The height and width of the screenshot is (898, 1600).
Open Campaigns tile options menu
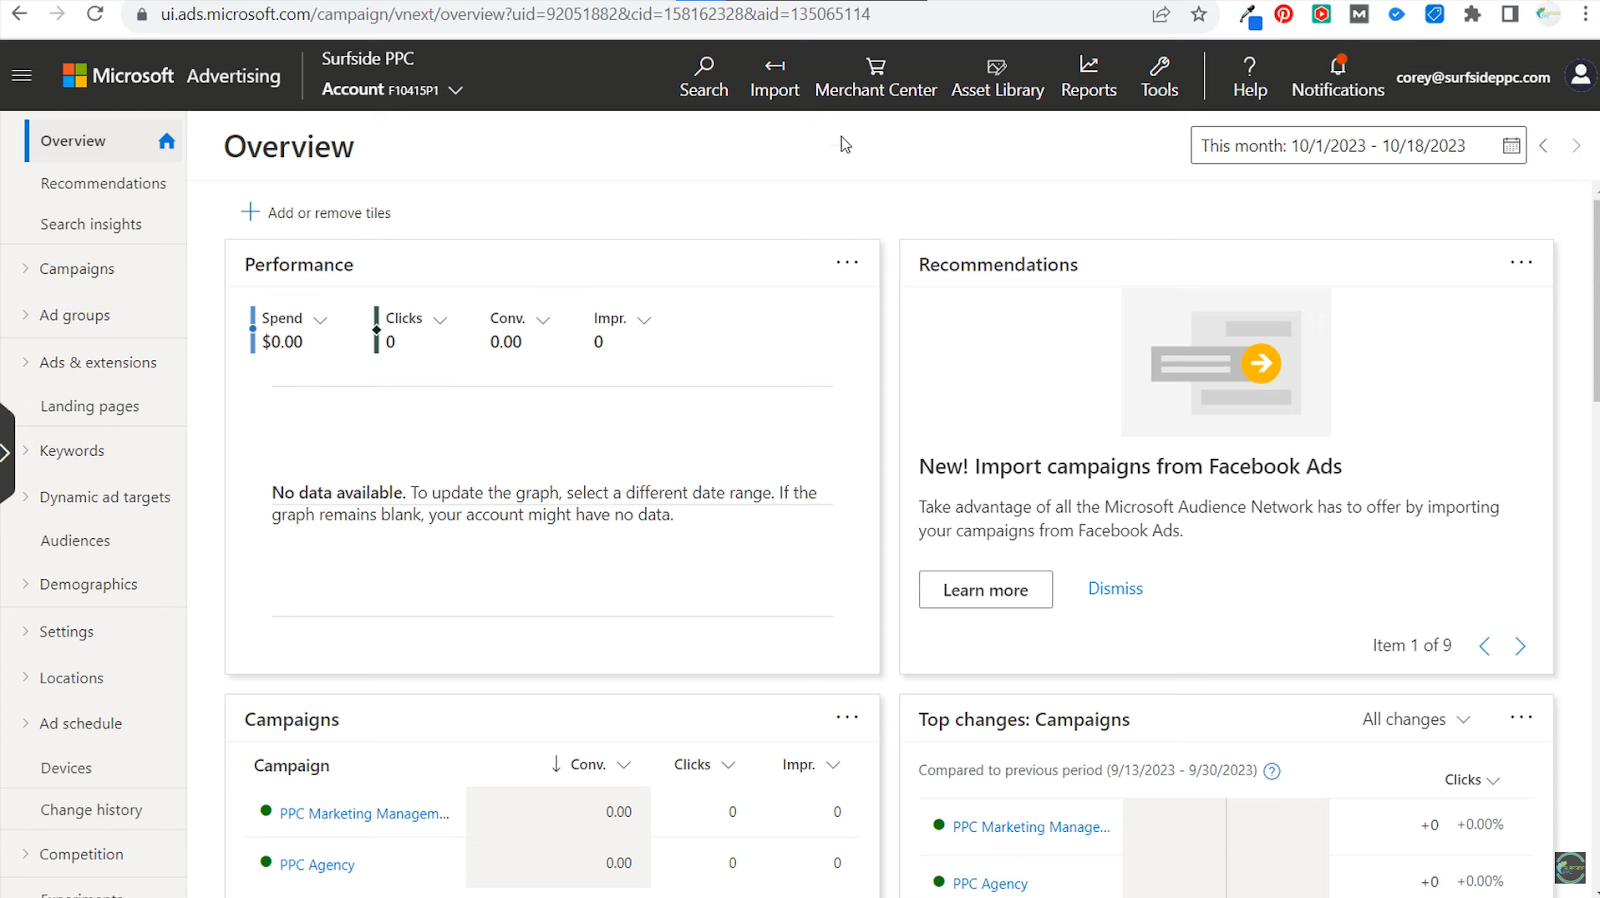coord(847,717)
